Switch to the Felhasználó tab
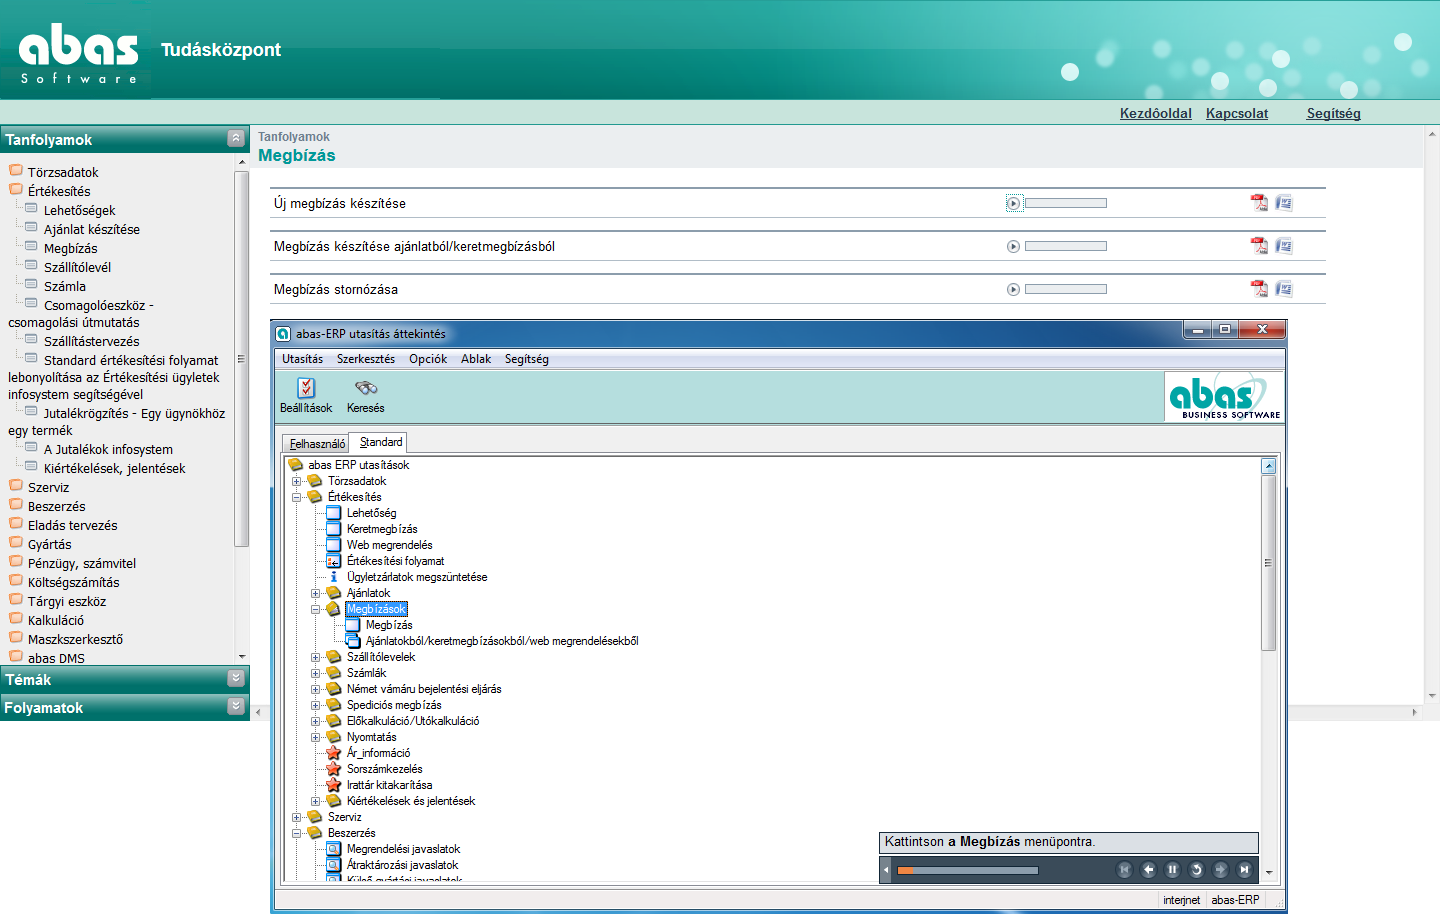This screenshot has width=1440, height=915. pos(317,443)
